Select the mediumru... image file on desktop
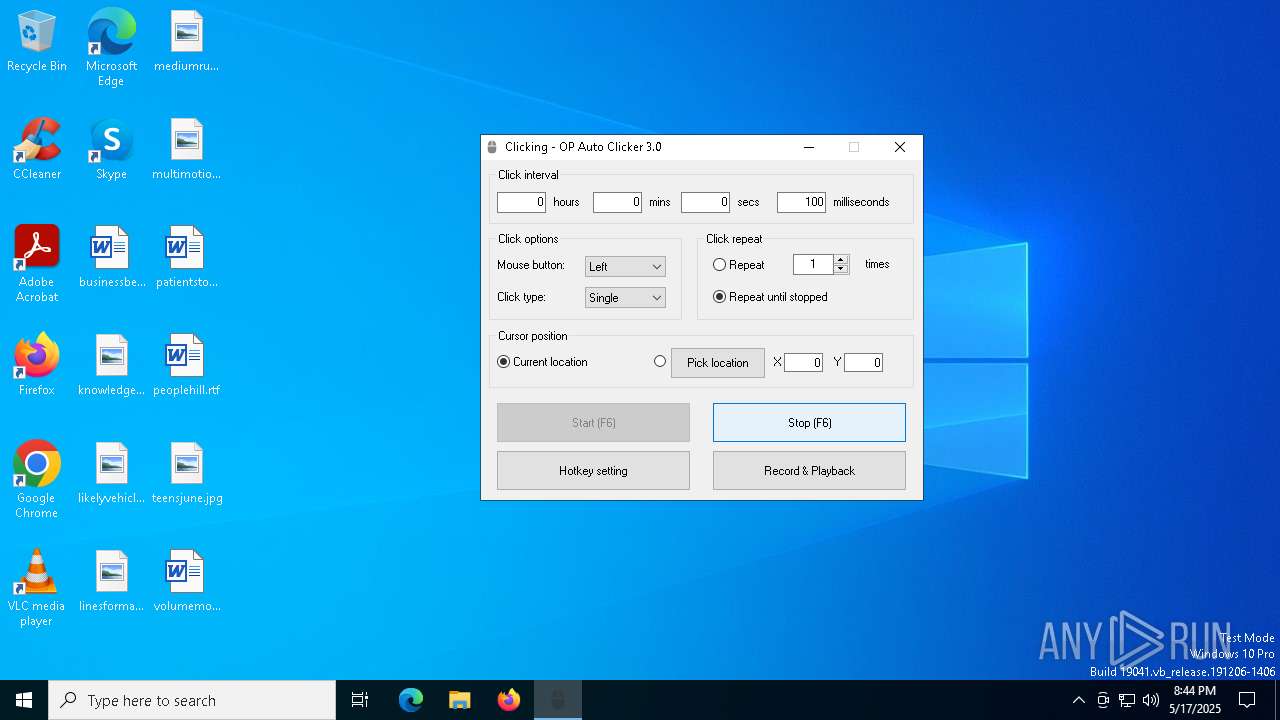Viewport: 1280px width, 720px height. coord(186,42)
